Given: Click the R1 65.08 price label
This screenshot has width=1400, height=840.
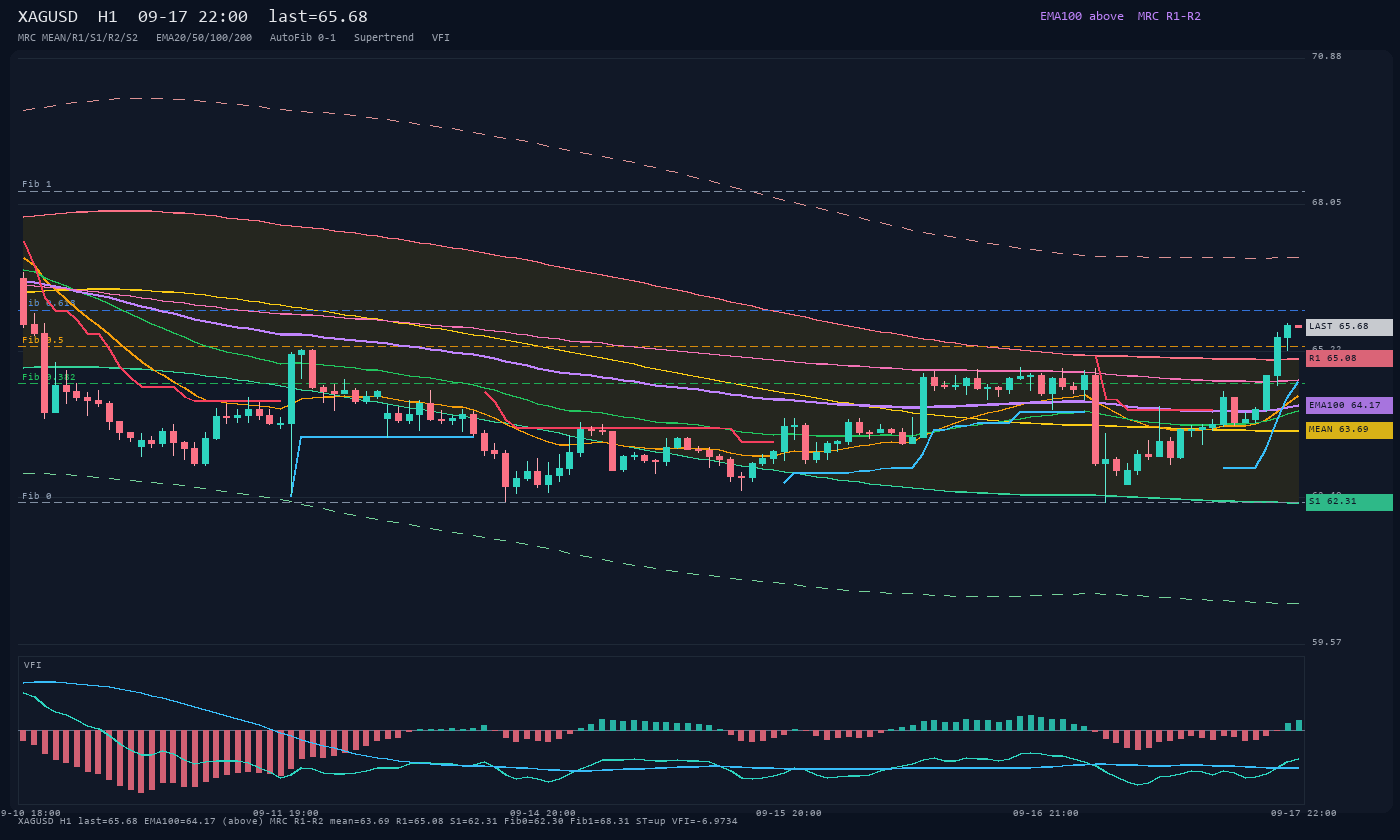Looking at the screenshot, I should pos(1349,358).
